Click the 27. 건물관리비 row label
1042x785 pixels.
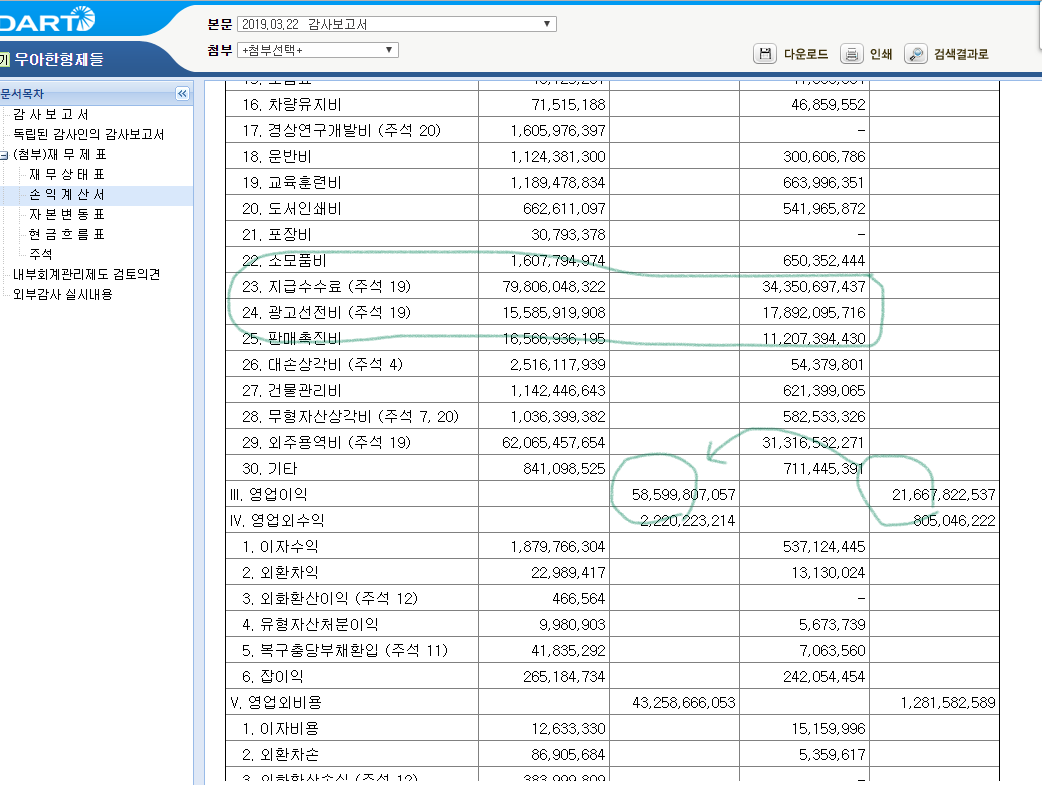[292, 390]
